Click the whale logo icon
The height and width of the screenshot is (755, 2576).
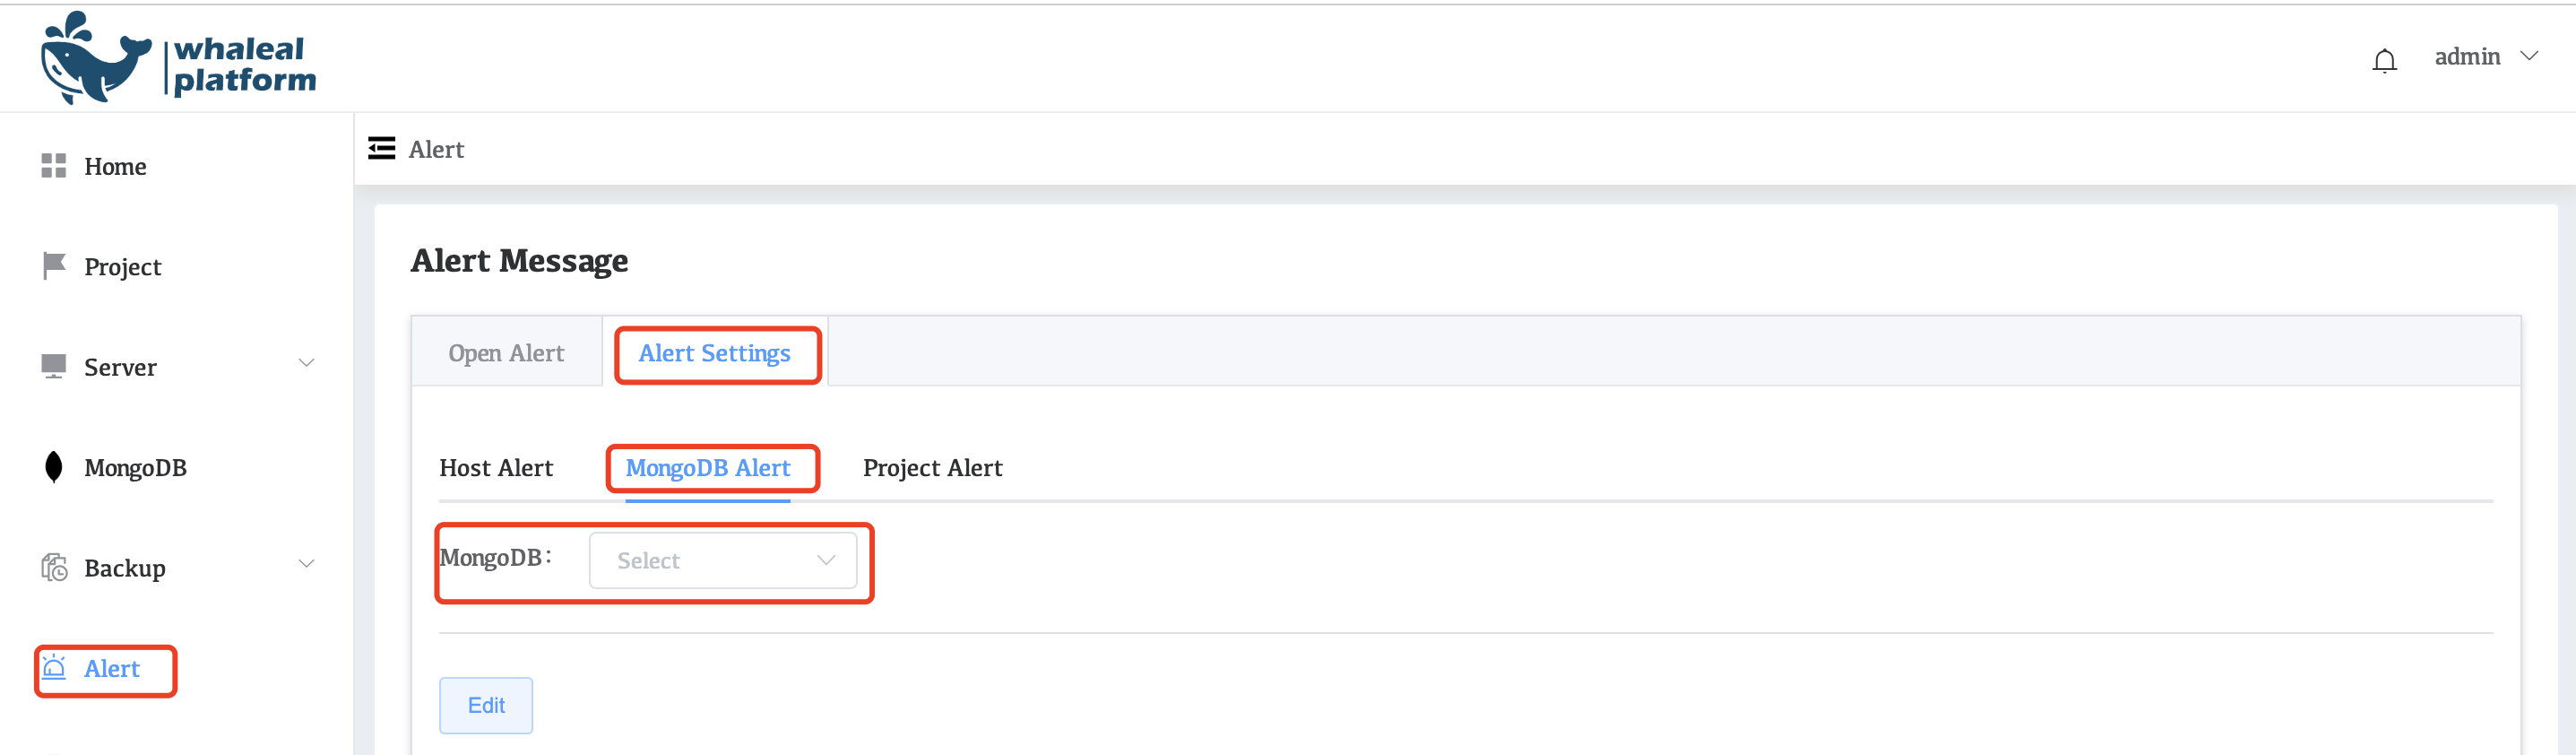pyautogui.click(x=94, y=58)
